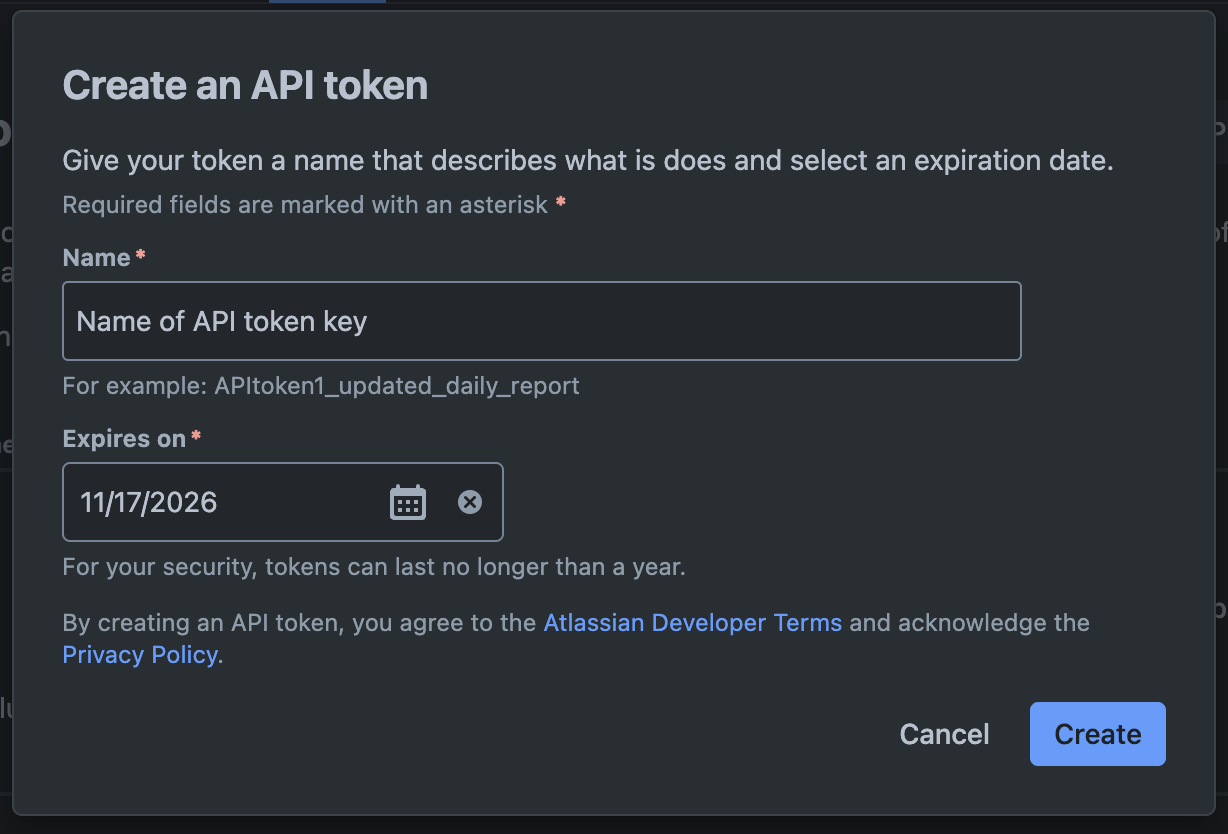1228x834 pixels.
Task: Click the red asterisk beside Name
Action: (140, 257)
